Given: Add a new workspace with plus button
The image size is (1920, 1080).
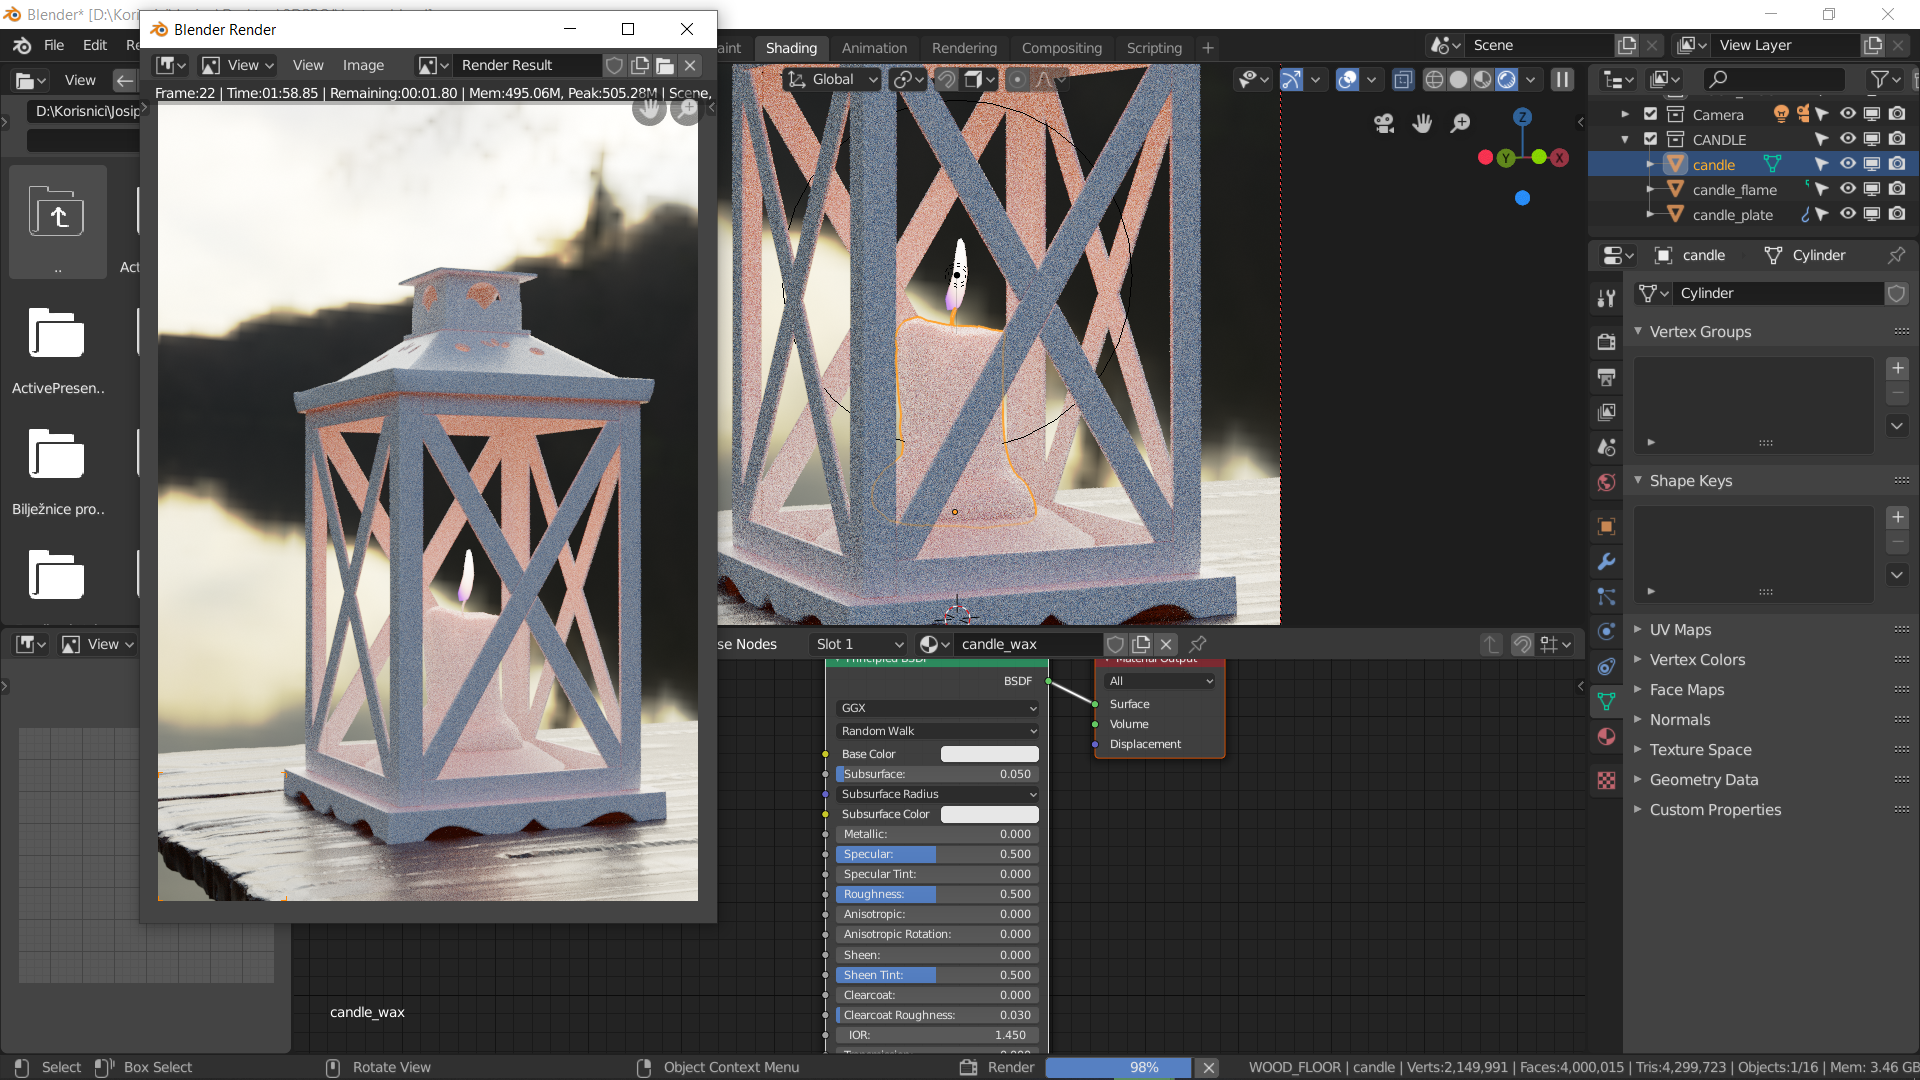Looking at the screenshot, I should coord(1208,48).
